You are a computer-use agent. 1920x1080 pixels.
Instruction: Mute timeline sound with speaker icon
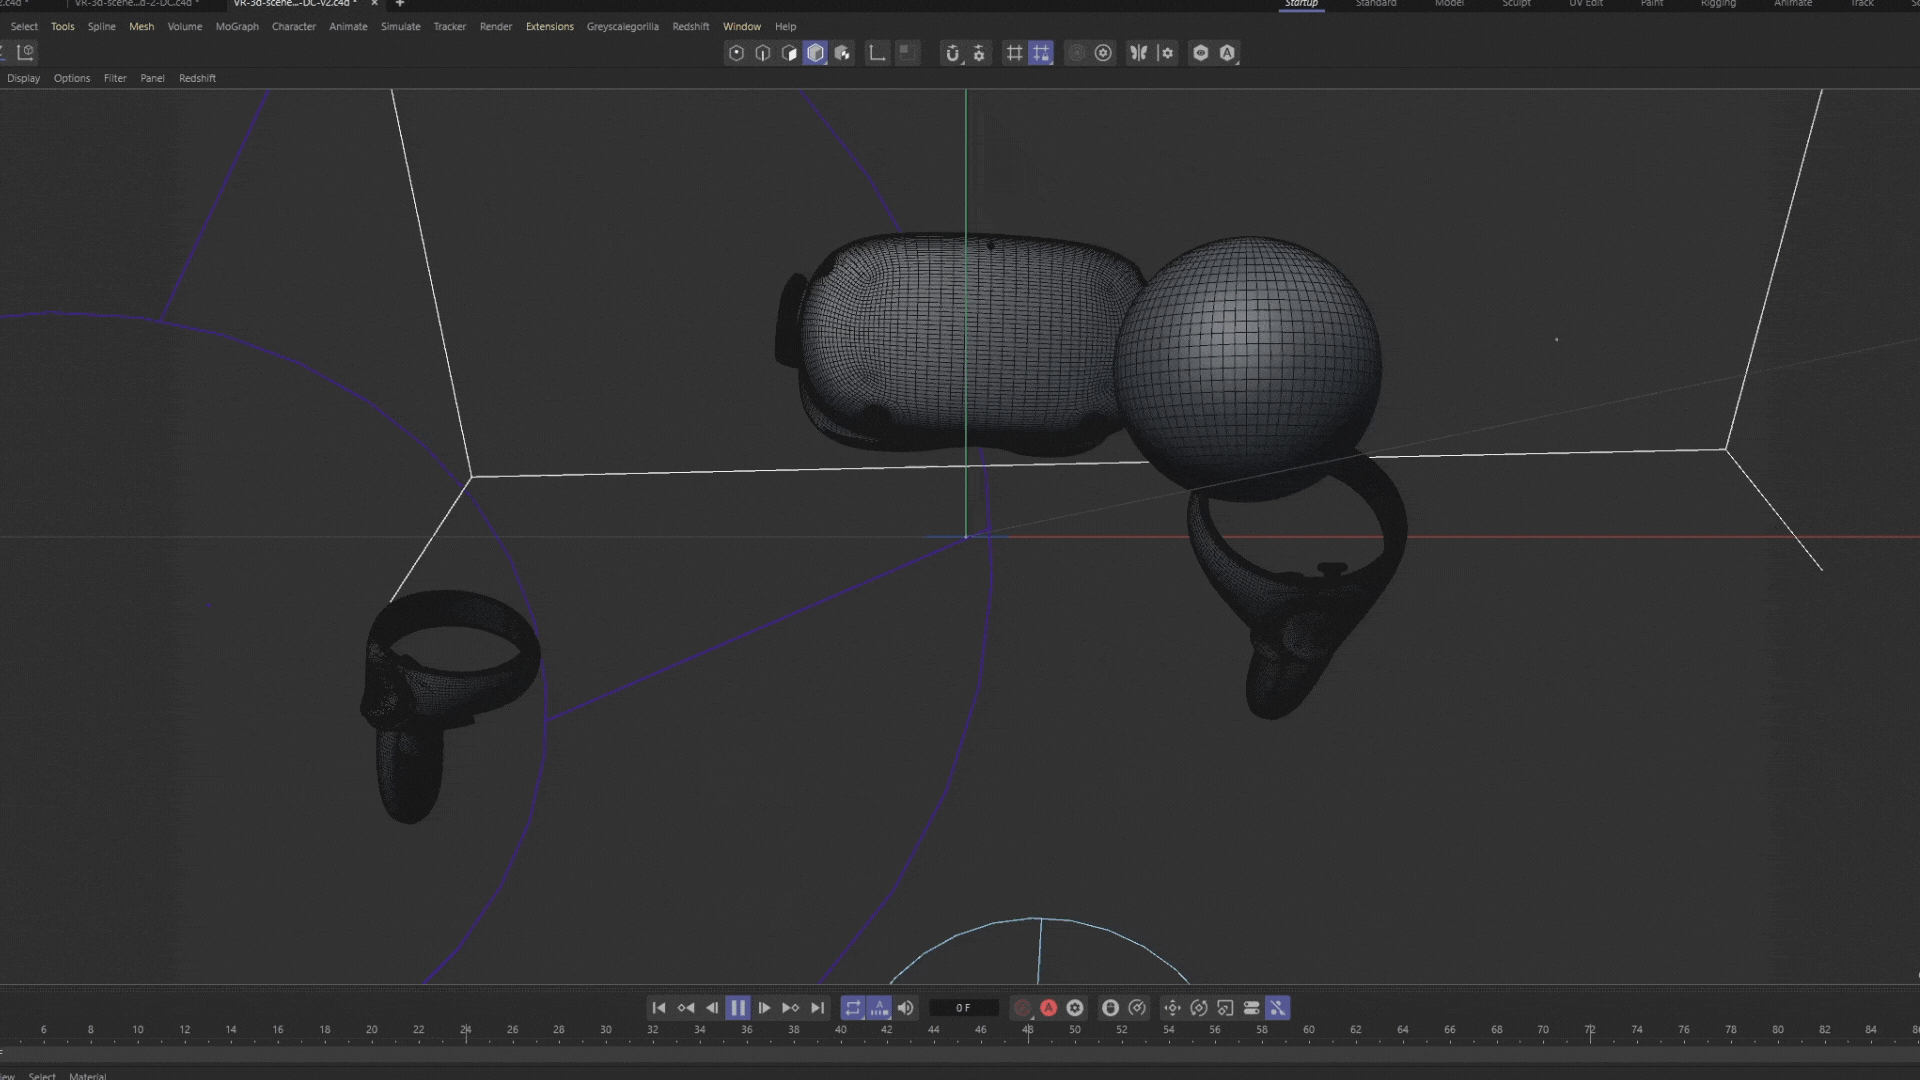tap(906, 1008)
